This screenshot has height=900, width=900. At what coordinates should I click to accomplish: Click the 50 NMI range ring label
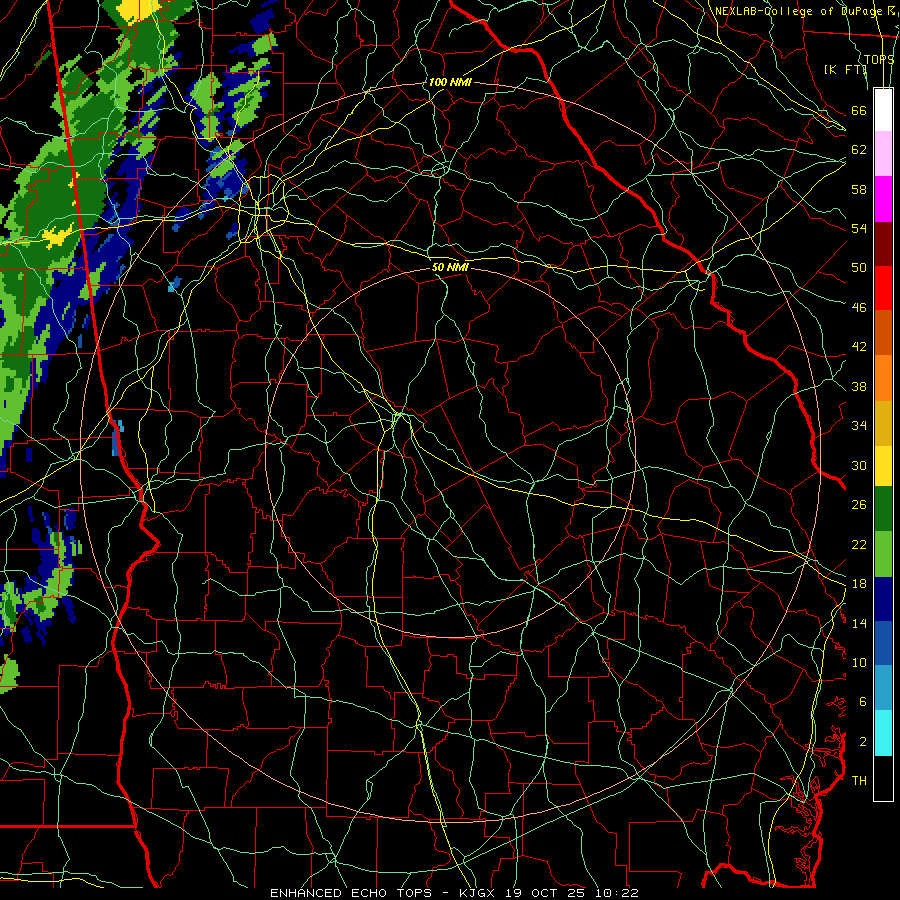450,267
